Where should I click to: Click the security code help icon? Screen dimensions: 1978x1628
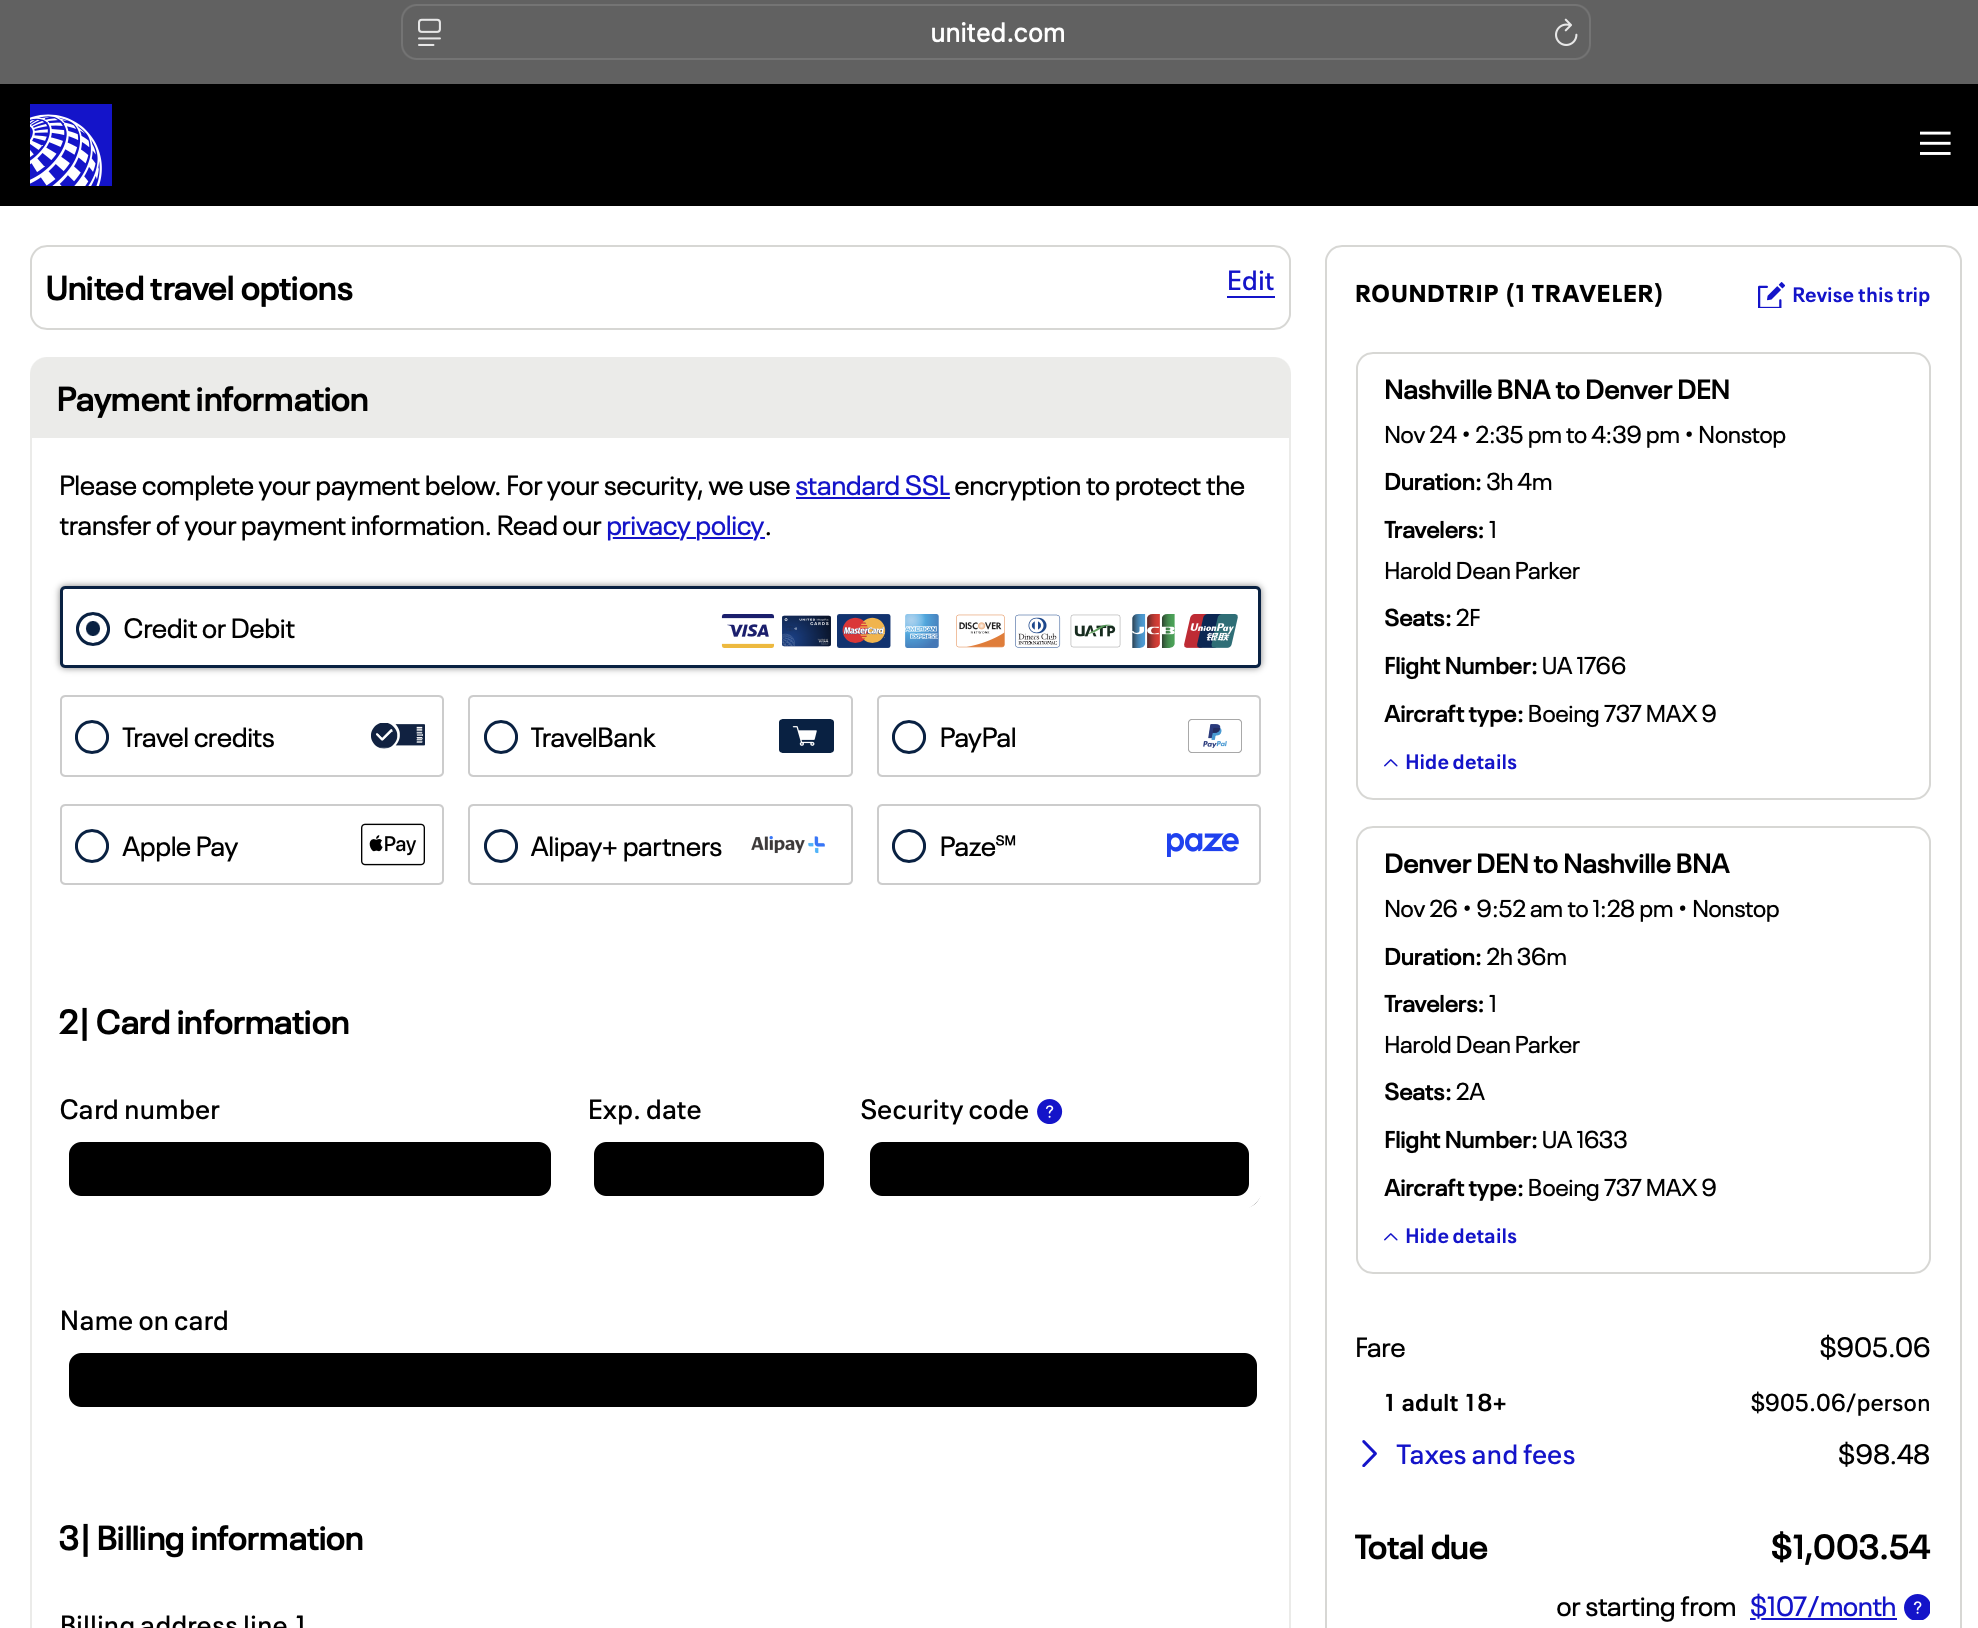(x=1049, y=1111)
